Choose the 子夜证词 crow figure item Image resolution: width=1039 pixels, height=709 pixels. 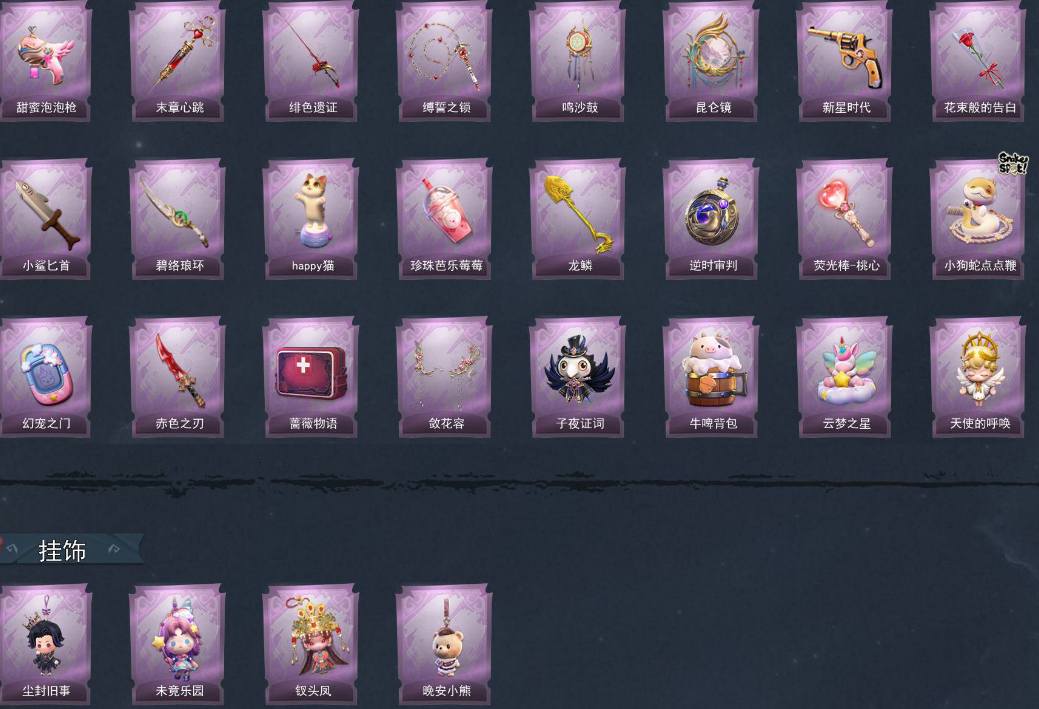[578, 376]
